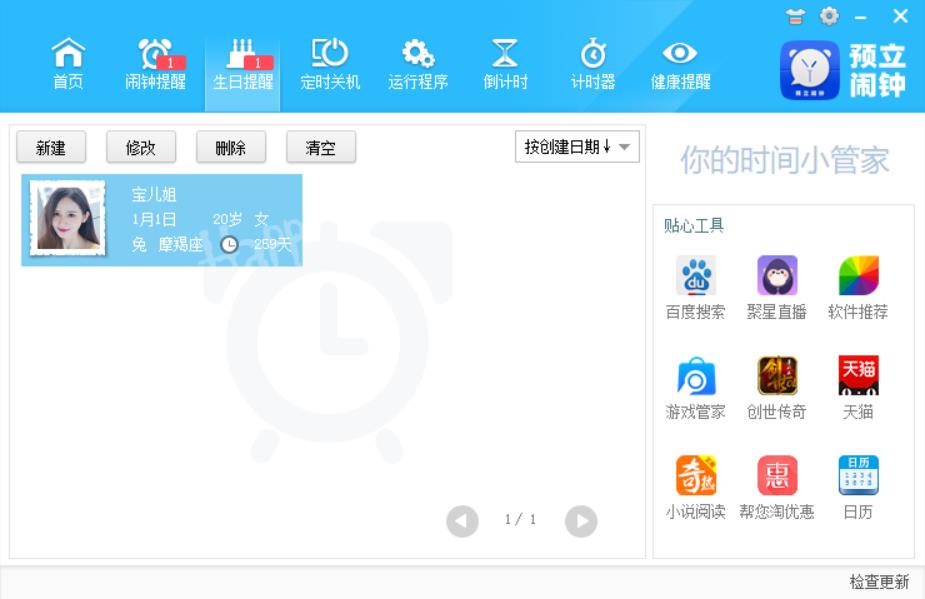Expand the 按创建日期 sort dropdown
Image resolution: width=925 pixels, height=599 pixels.
[577, 147]
